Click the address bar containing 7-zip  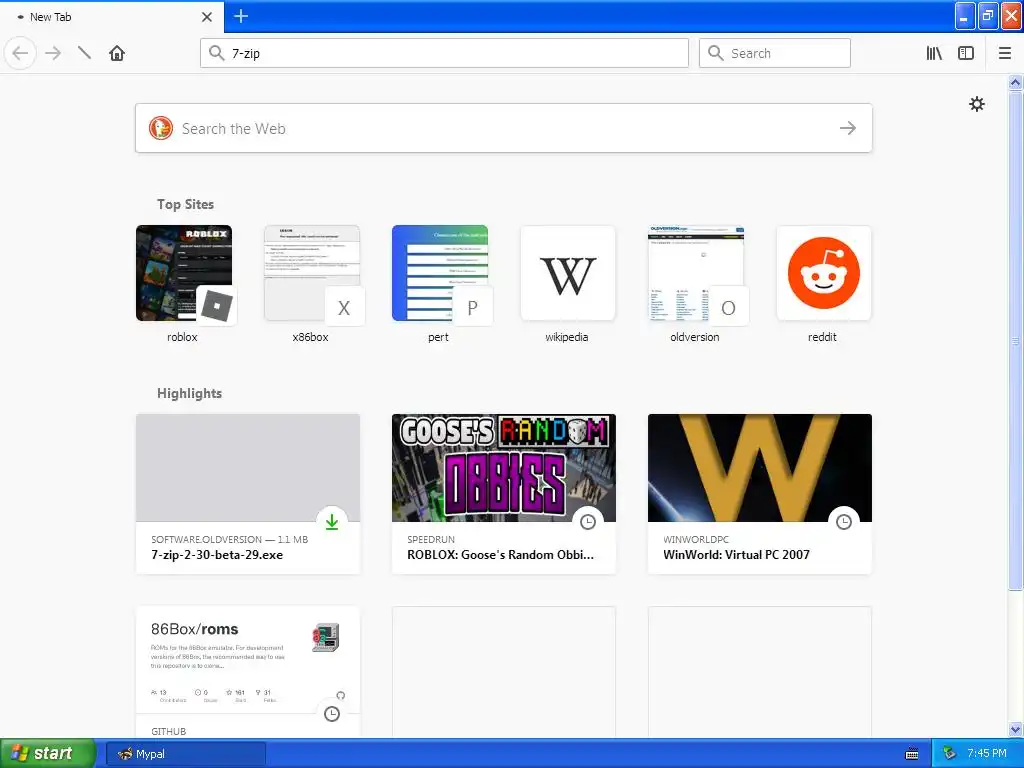(444, 53)
